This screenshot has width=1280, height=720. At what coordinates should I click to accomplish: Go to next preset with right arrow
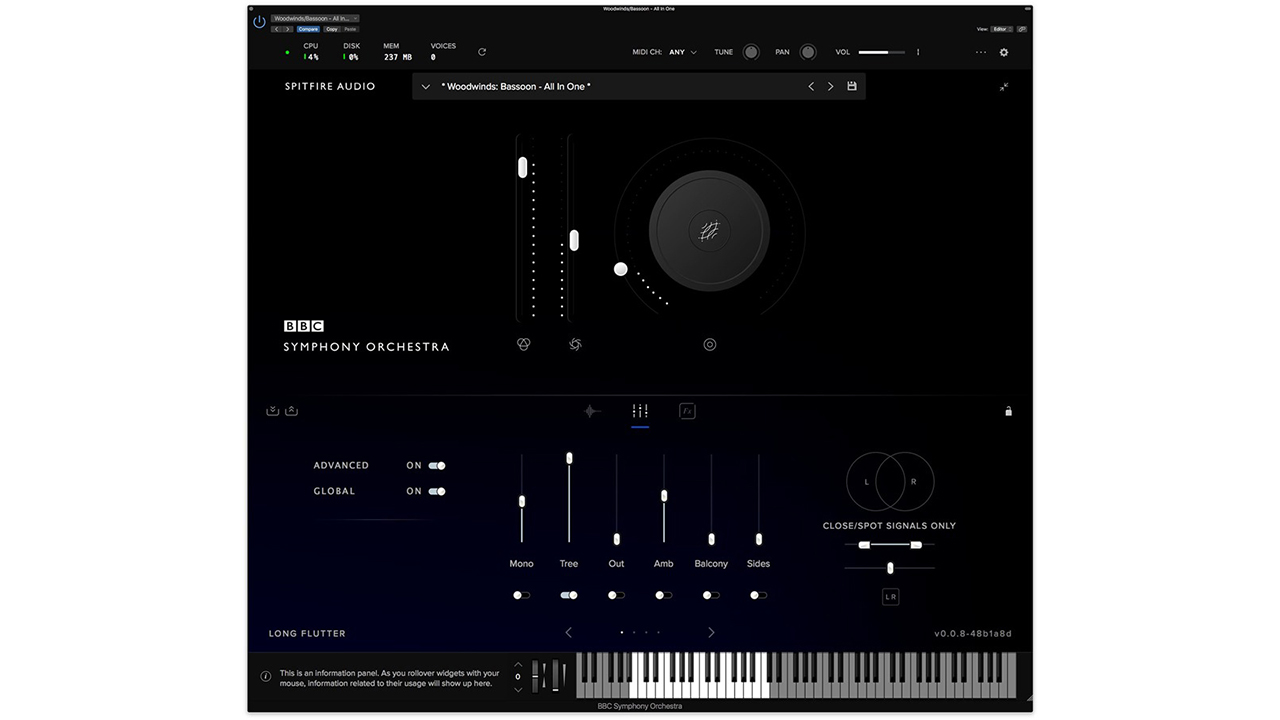830,86
